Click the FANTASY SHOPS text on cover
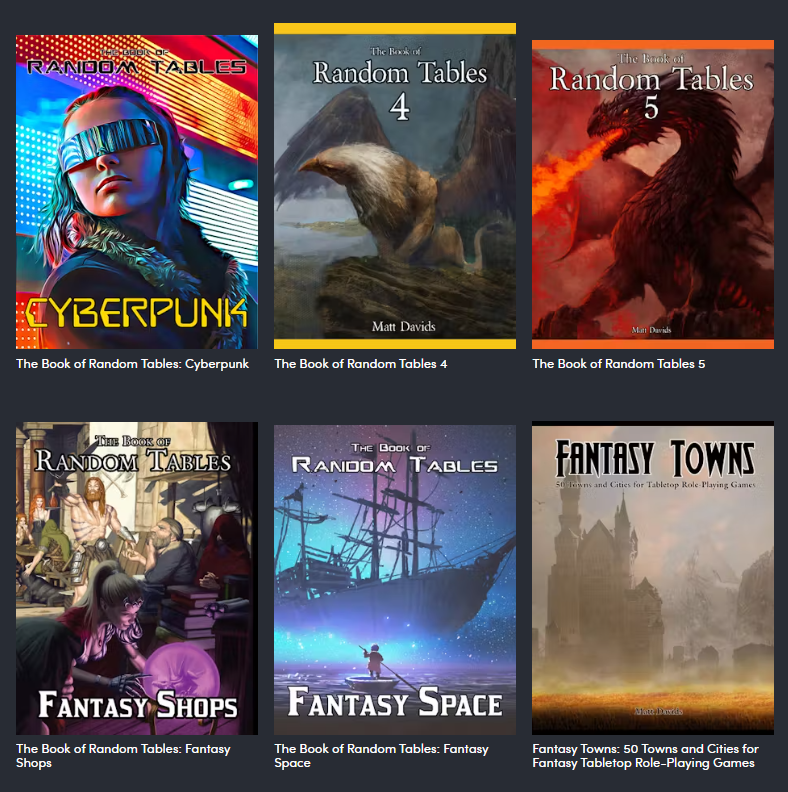The image size is (788, 792). [138, 705]
